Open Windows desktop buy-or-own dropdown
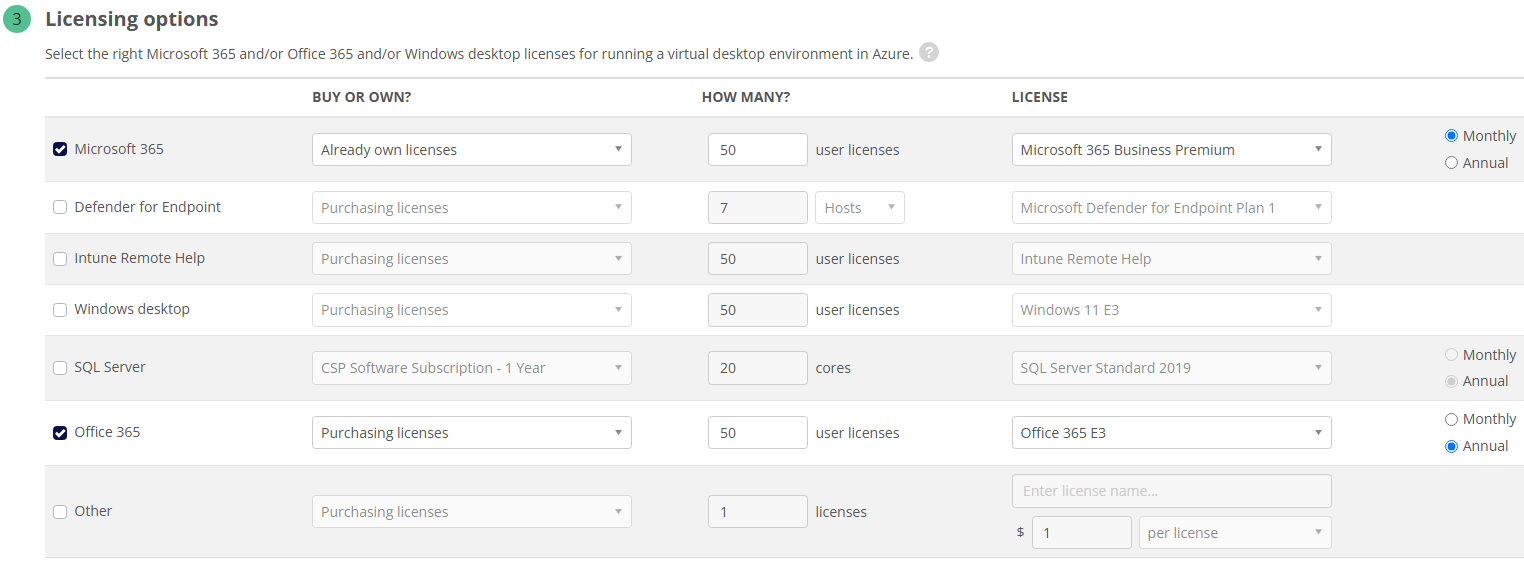 point(472,309)
